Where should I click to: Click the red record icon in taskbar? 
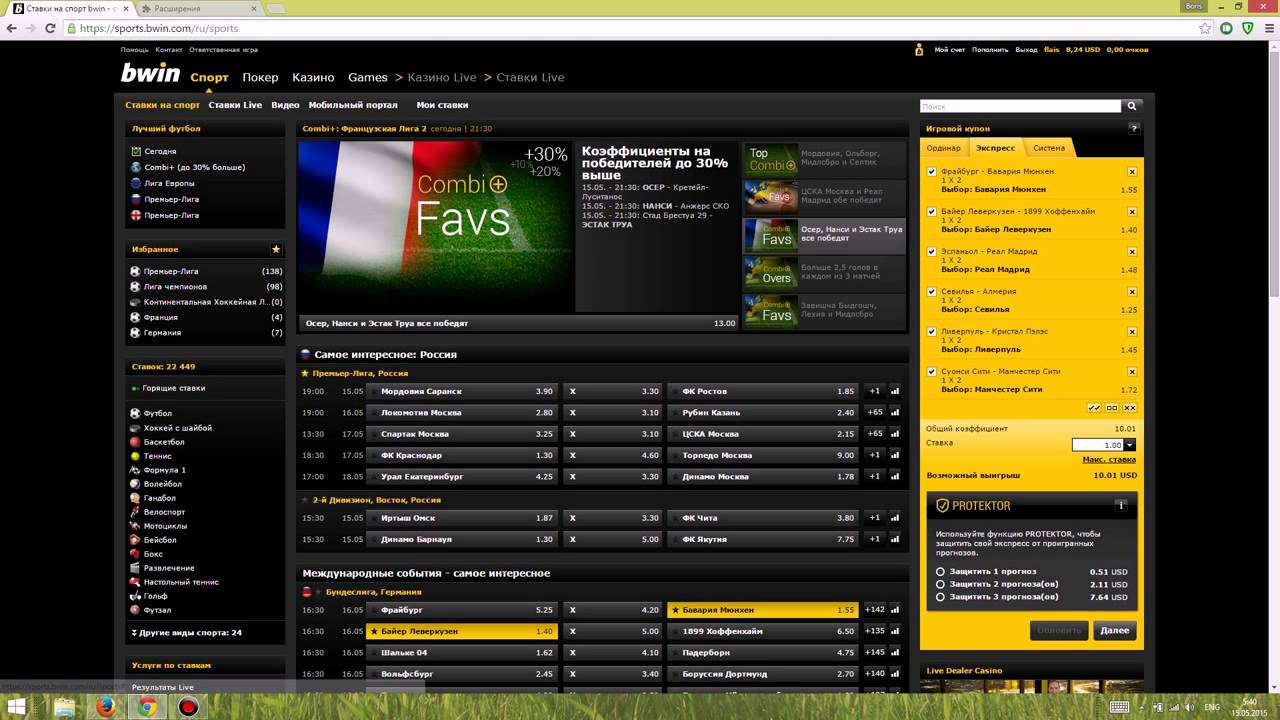[x=188, y=708]
